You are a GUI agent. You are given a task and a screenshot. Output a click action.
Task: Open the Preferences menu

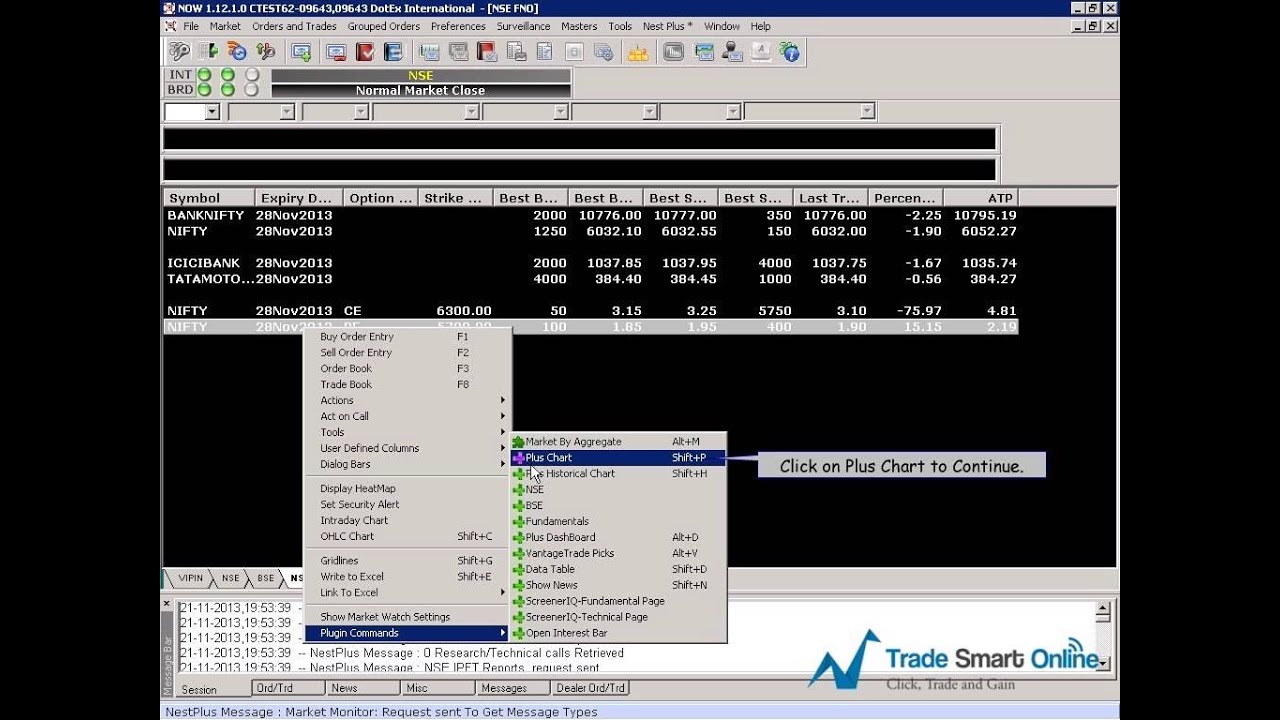tap(458, 26)
